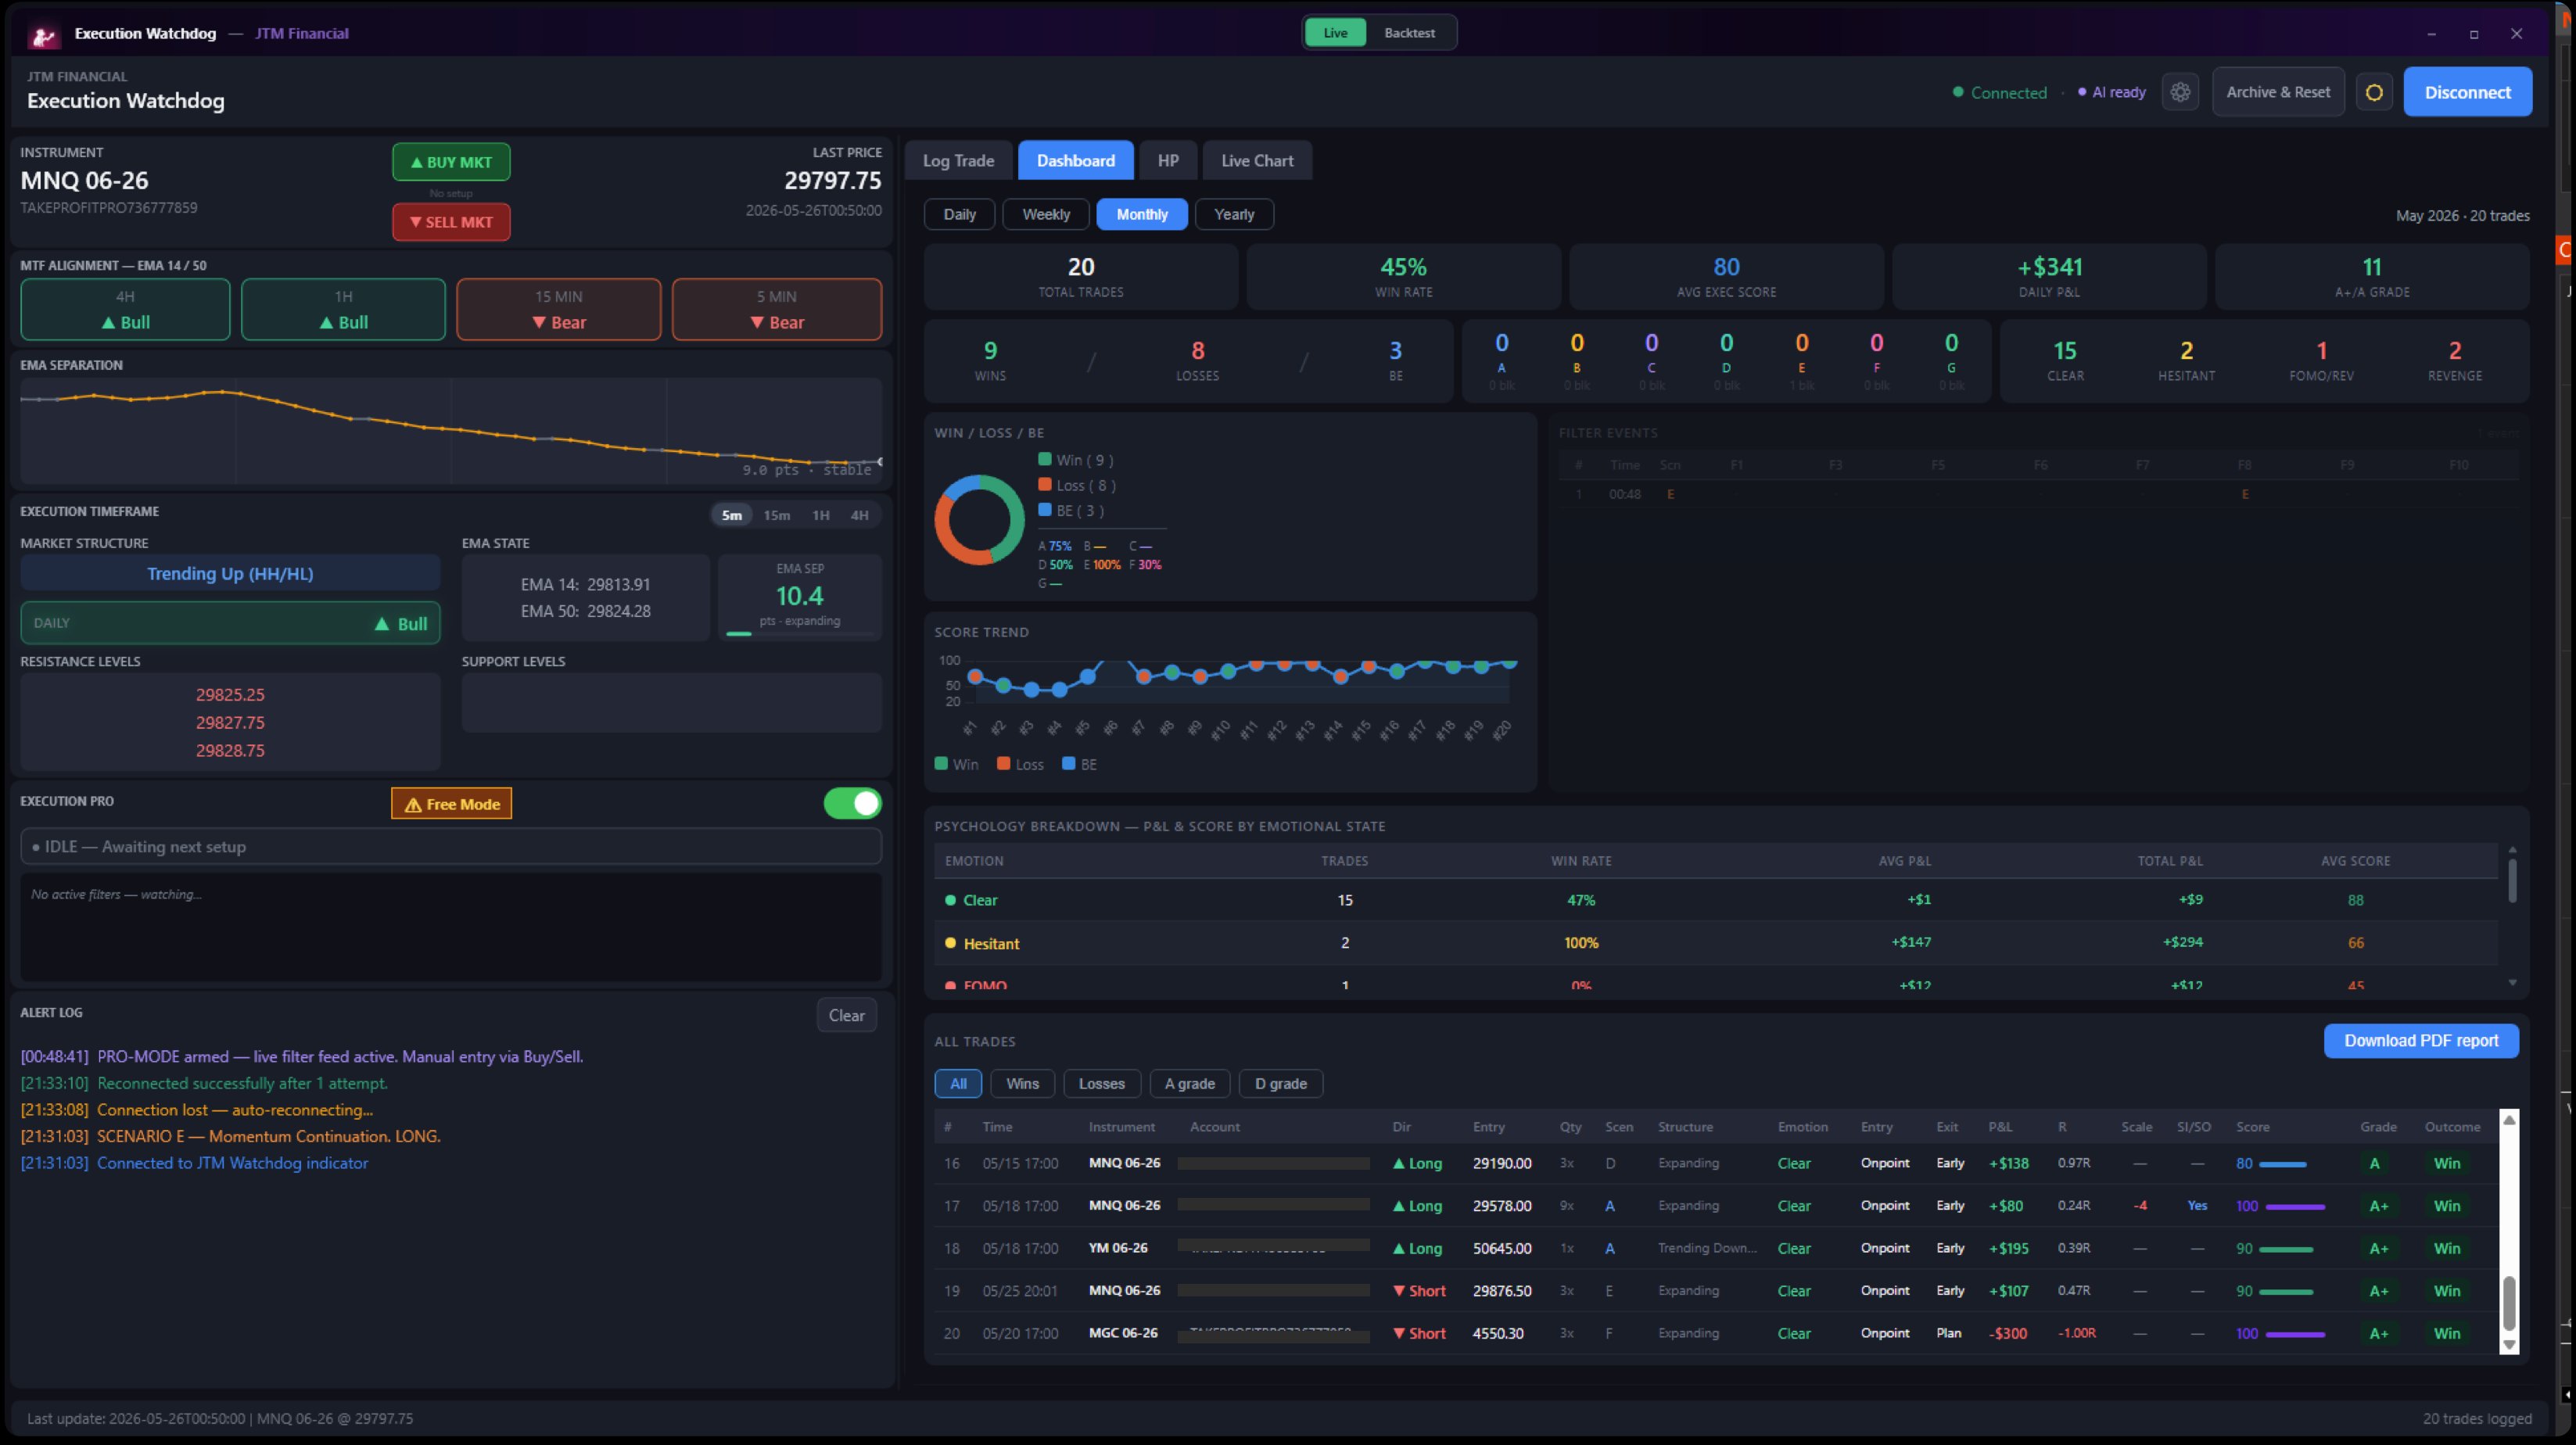Click blue BE legend square under Score Trend
This screenshot has height=1445, width=2576.
point(1068,764)
